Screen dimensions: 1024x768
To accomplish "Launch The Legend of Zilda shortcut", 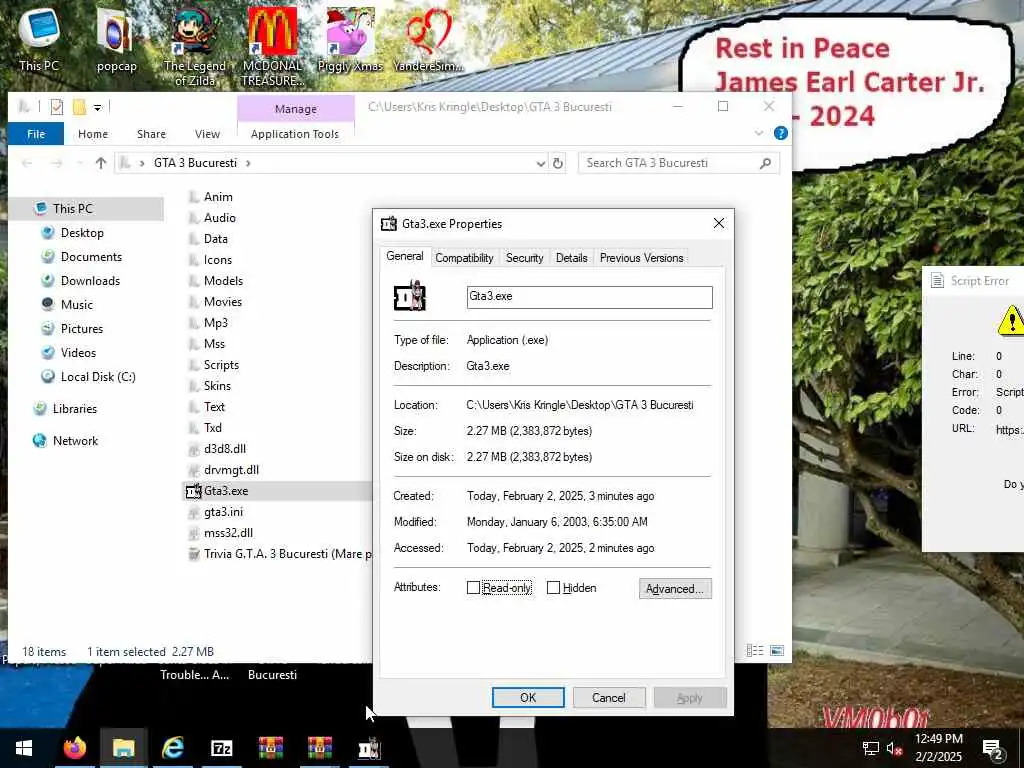I will [x=195, y=46].
